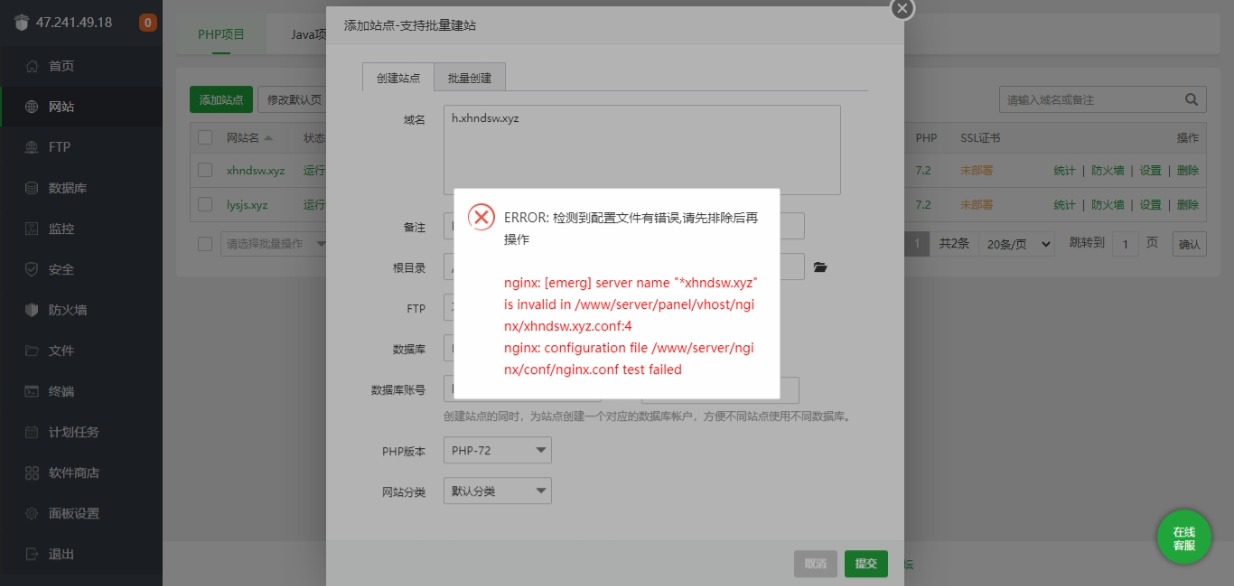Click the 取消 cancel button
The image size is (1234, 586).
[815, 564]
